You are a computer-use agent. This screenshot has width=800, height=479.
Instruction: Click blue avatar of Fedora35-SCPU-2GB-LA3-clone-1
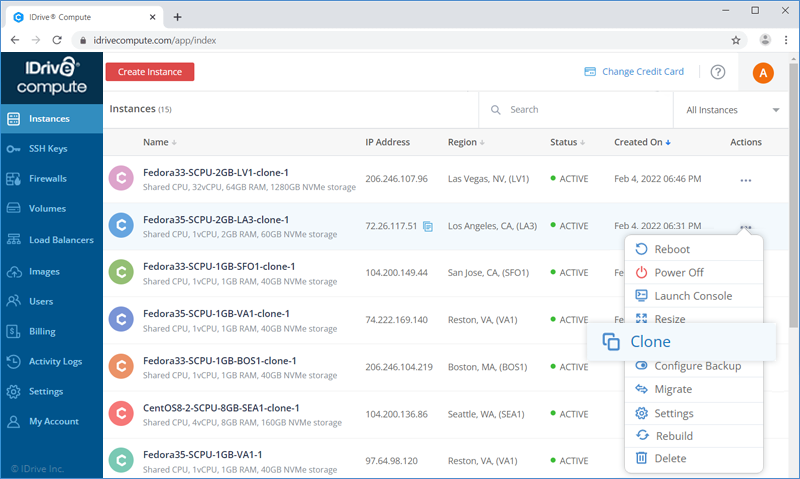[x=121, y=225]
